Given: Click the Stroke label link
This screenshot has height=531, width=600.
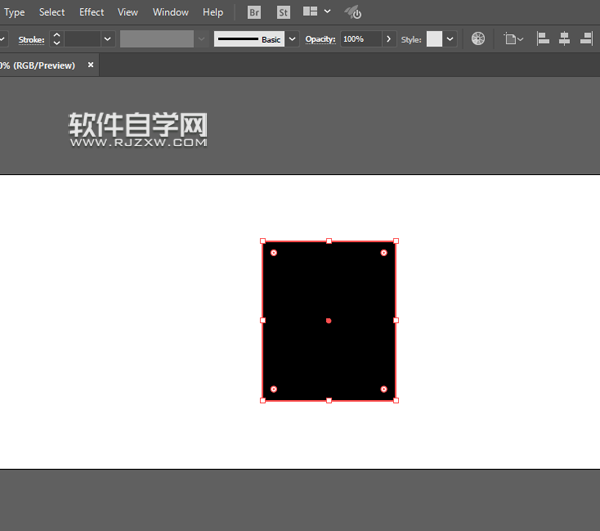Looking at the screenshot, I should pos(31,39).
